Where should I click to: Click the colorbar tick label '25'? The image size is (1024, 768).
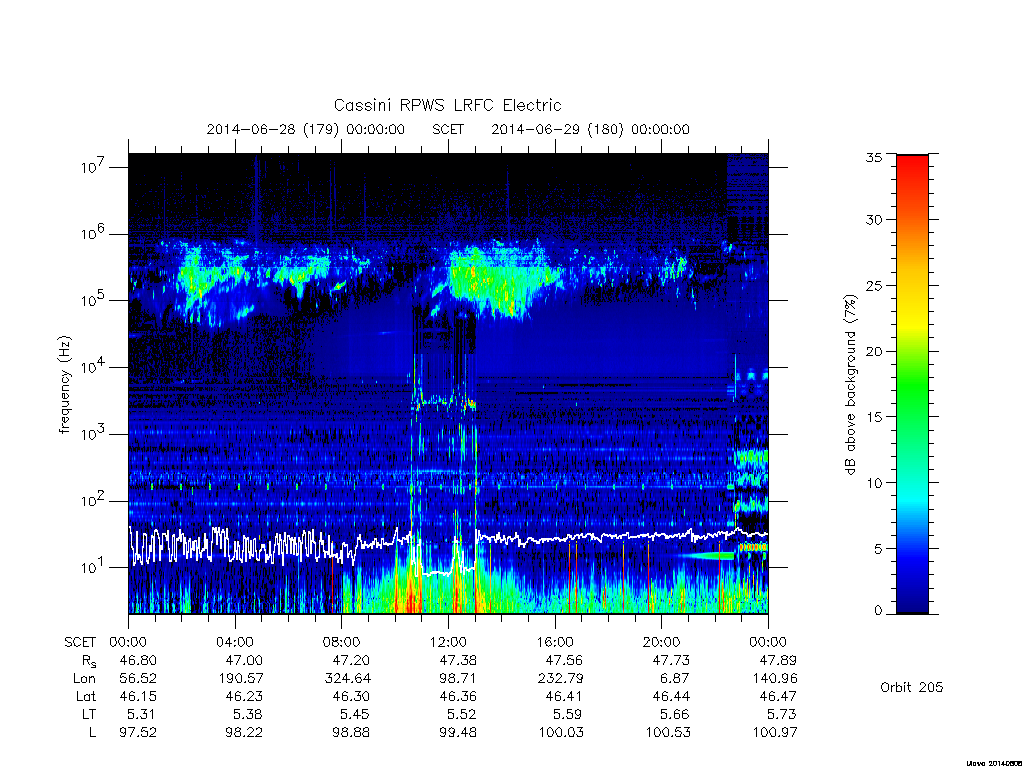[x=874, y=285]
